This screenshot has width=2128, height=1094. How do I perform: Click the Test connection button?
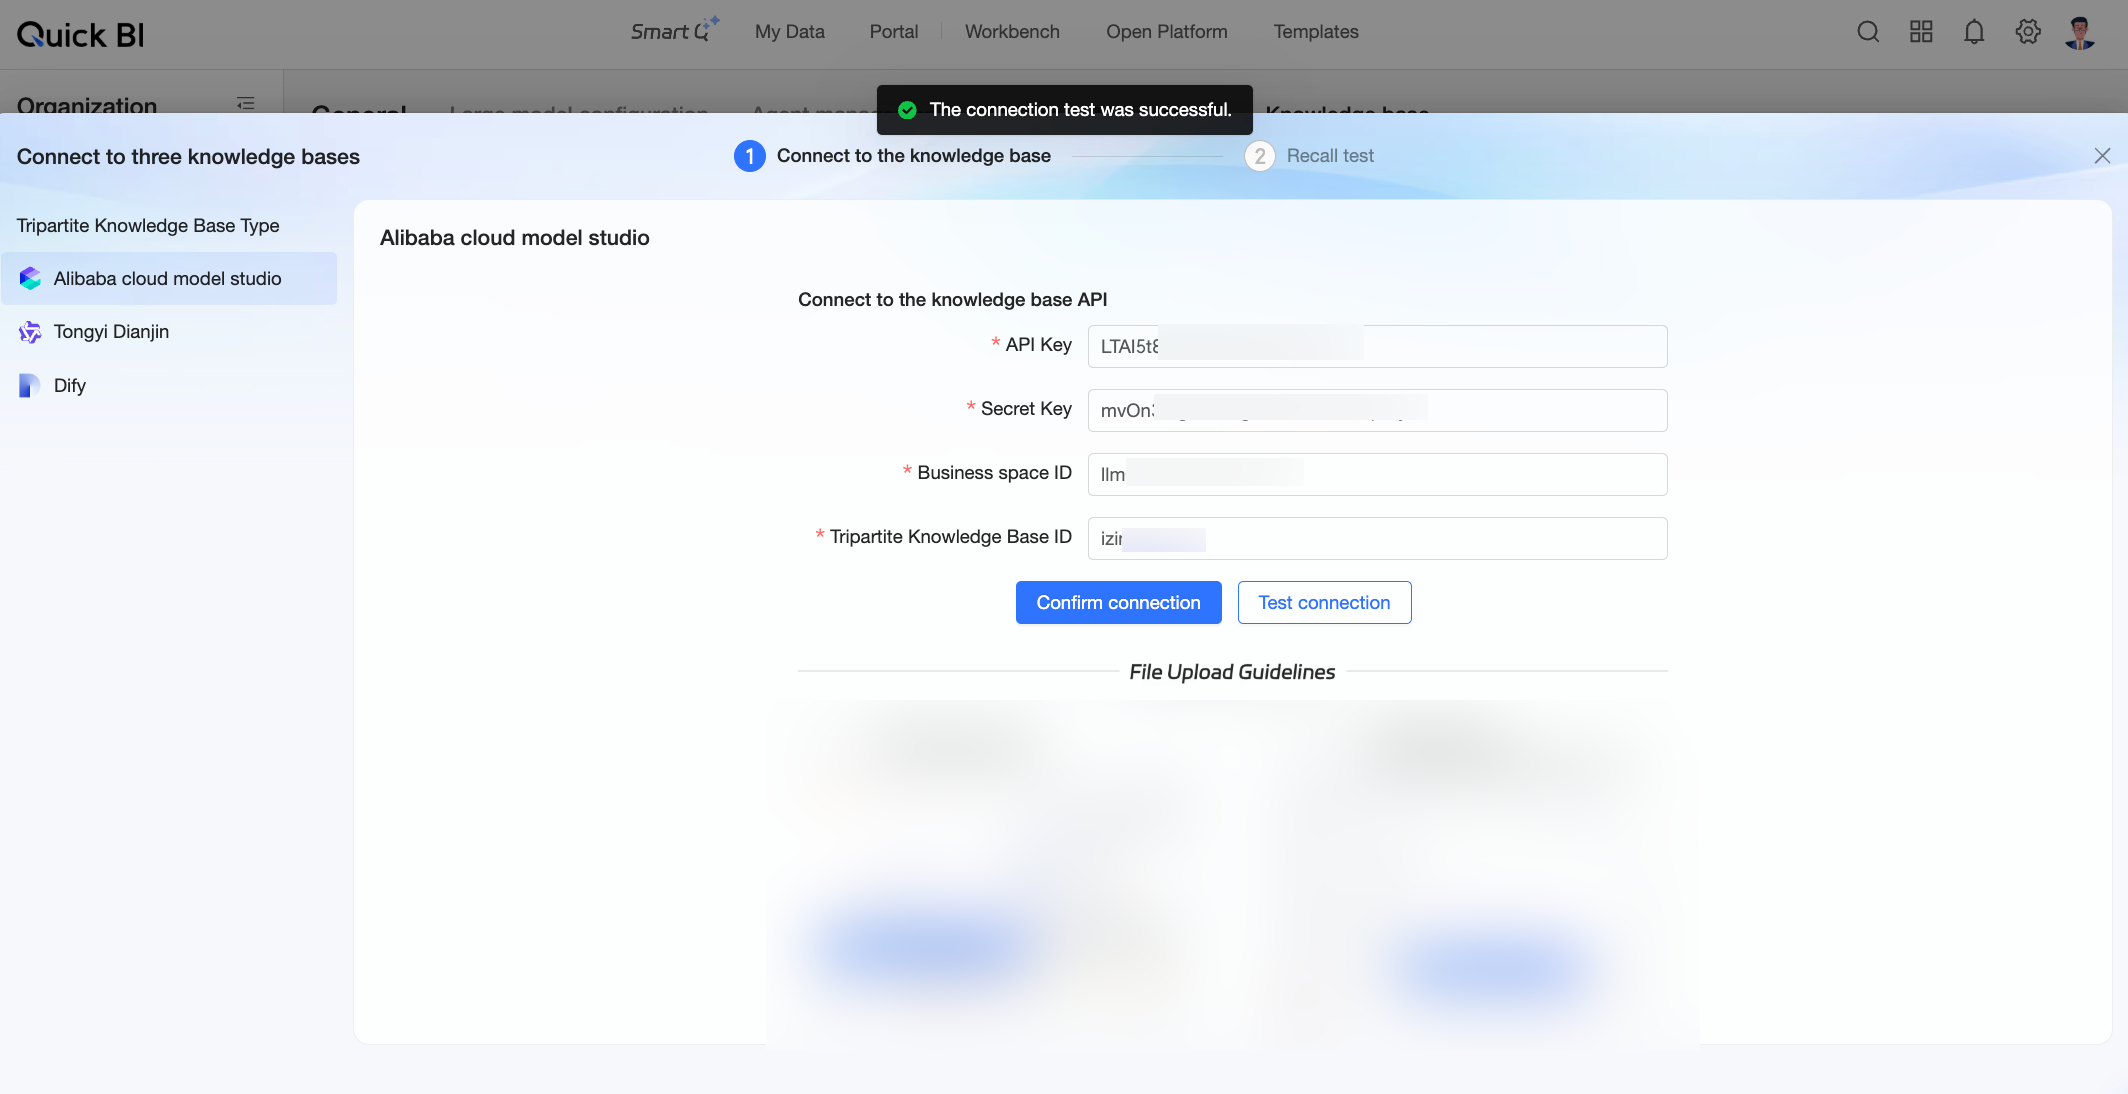pos(1325,603)
